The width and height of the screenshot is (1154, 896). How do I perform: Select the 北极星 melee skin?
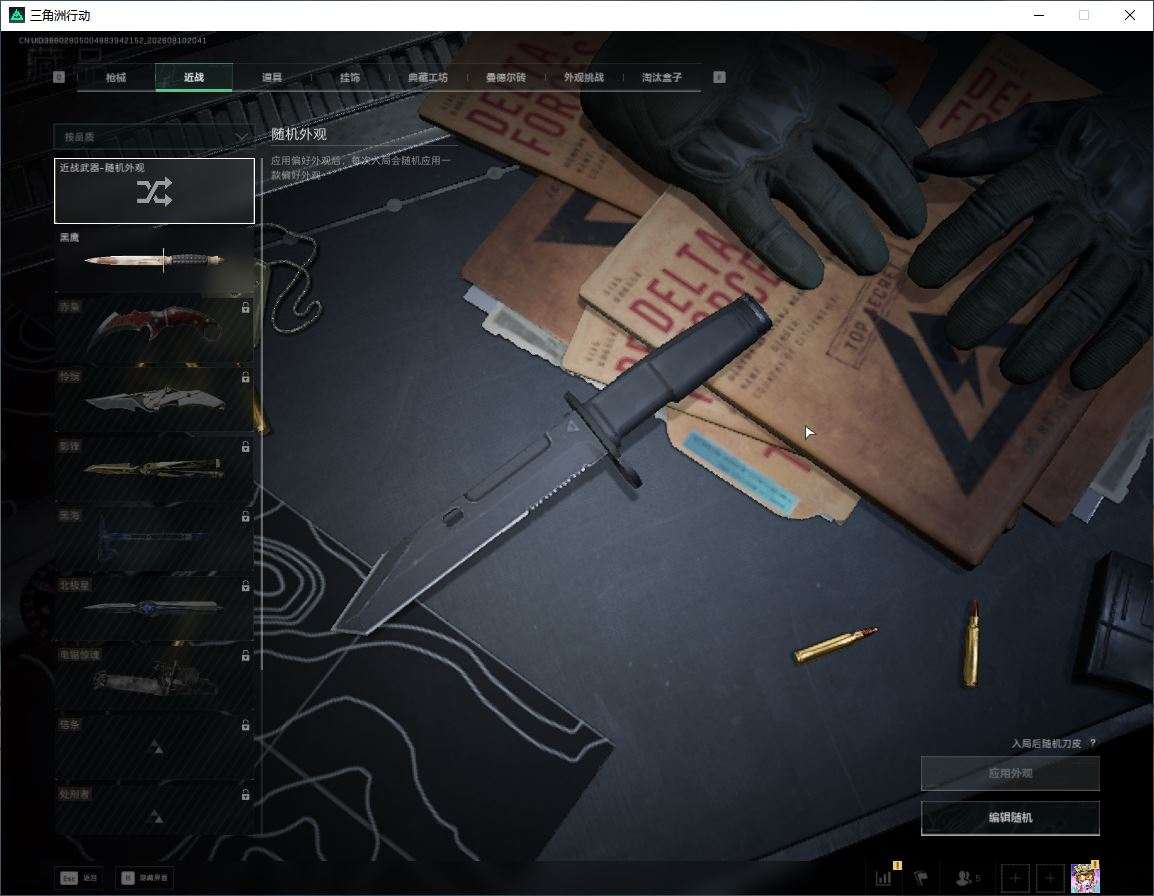coord(155,607)
